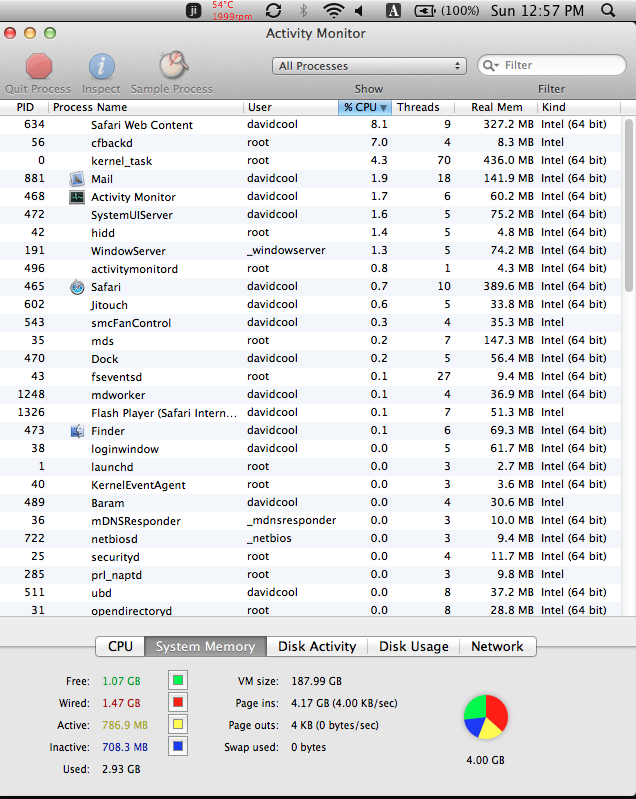The height and width of the screenshot is (799, 636).
Task: Sort by PID column header
Action: [24, 107]
